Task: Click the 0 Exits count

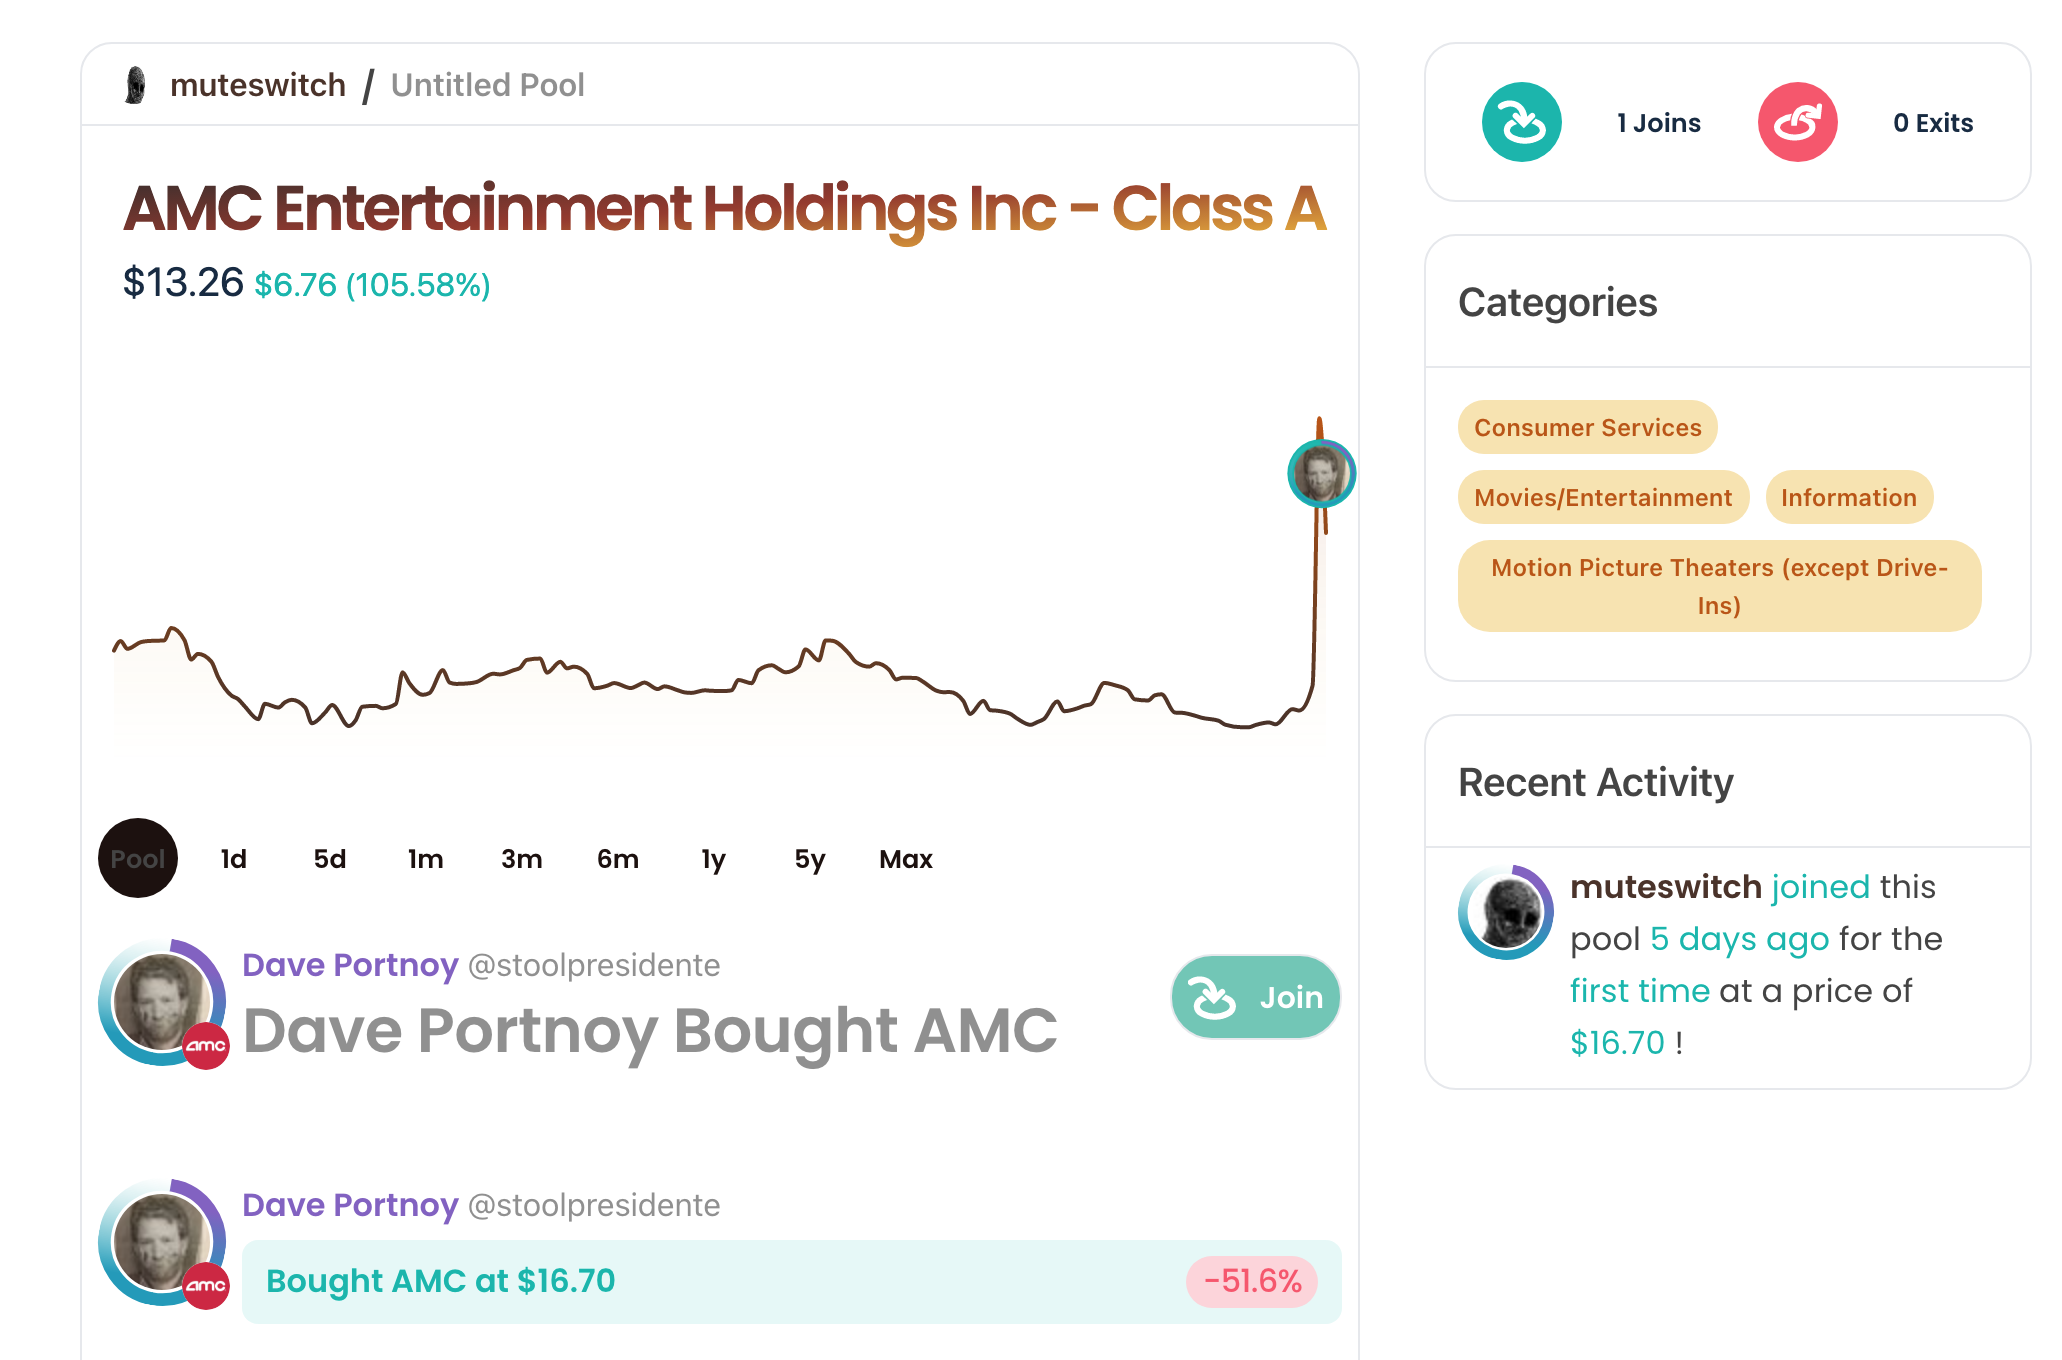Action: [1933, 123]
